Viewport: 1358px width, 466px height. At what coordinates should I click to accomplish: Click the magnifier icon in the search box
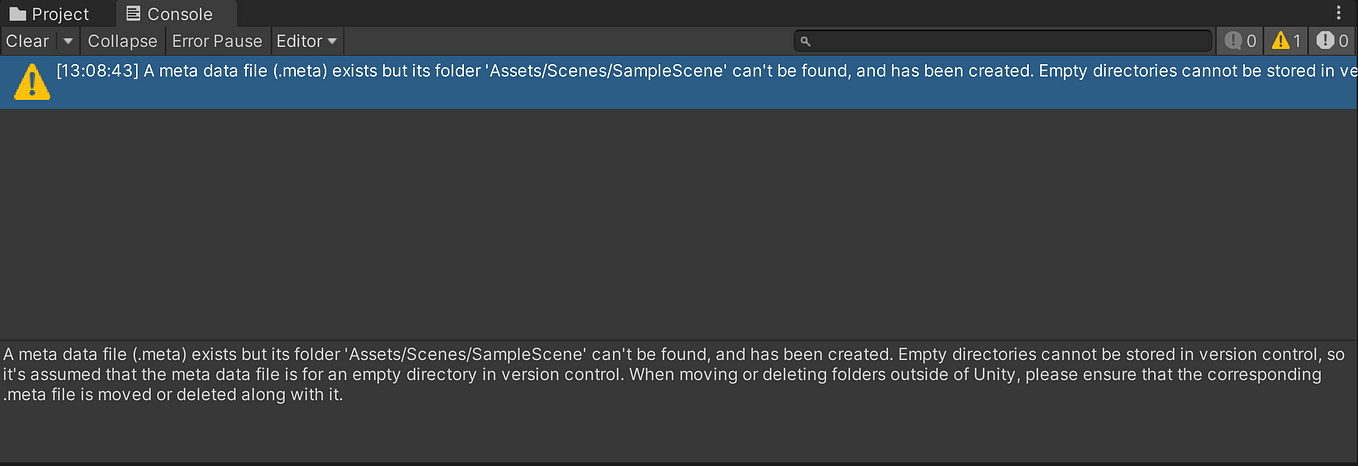tap(805, 41)
